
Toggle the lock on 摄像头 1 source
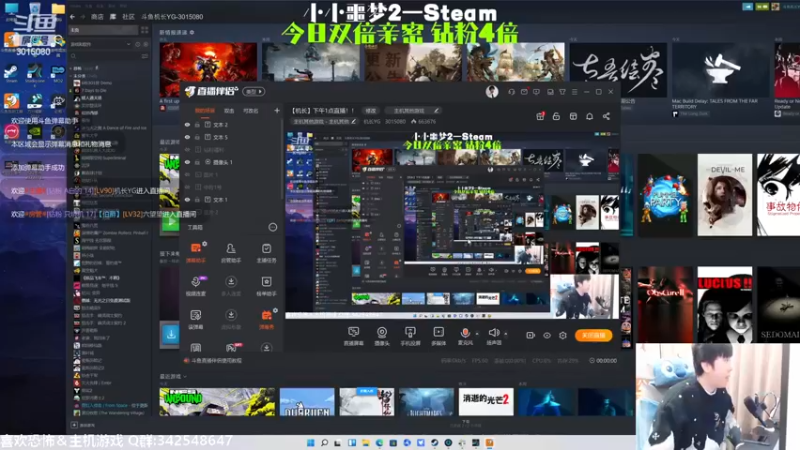[x=197, y=162]
